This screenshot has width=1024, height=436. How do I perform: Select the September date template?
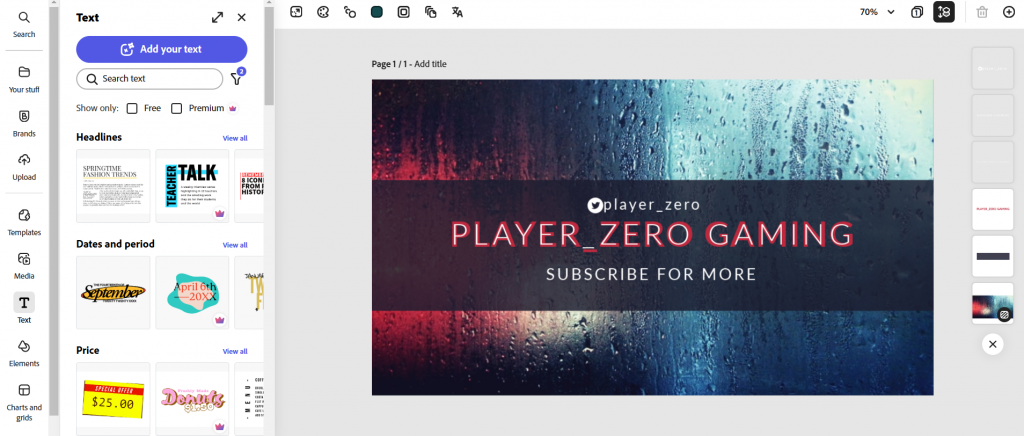point(113,292)
